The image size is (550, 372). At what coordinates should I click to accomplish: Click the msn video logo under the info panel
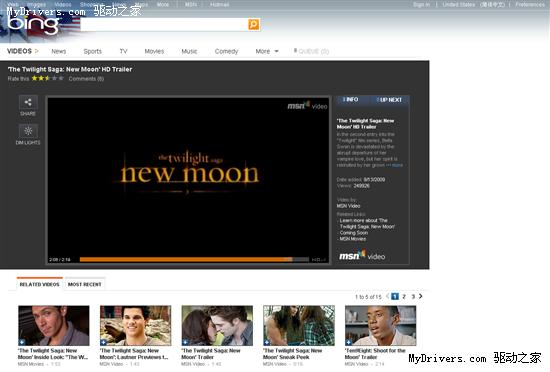tap(362, 255)
